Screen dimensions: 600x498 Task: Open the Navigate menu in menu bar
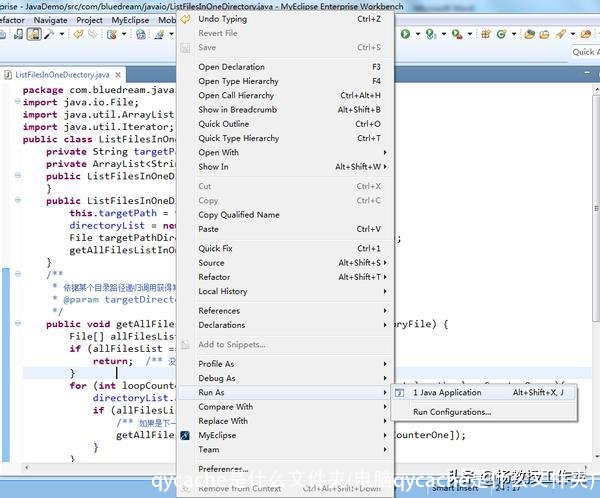click(50, 20)
